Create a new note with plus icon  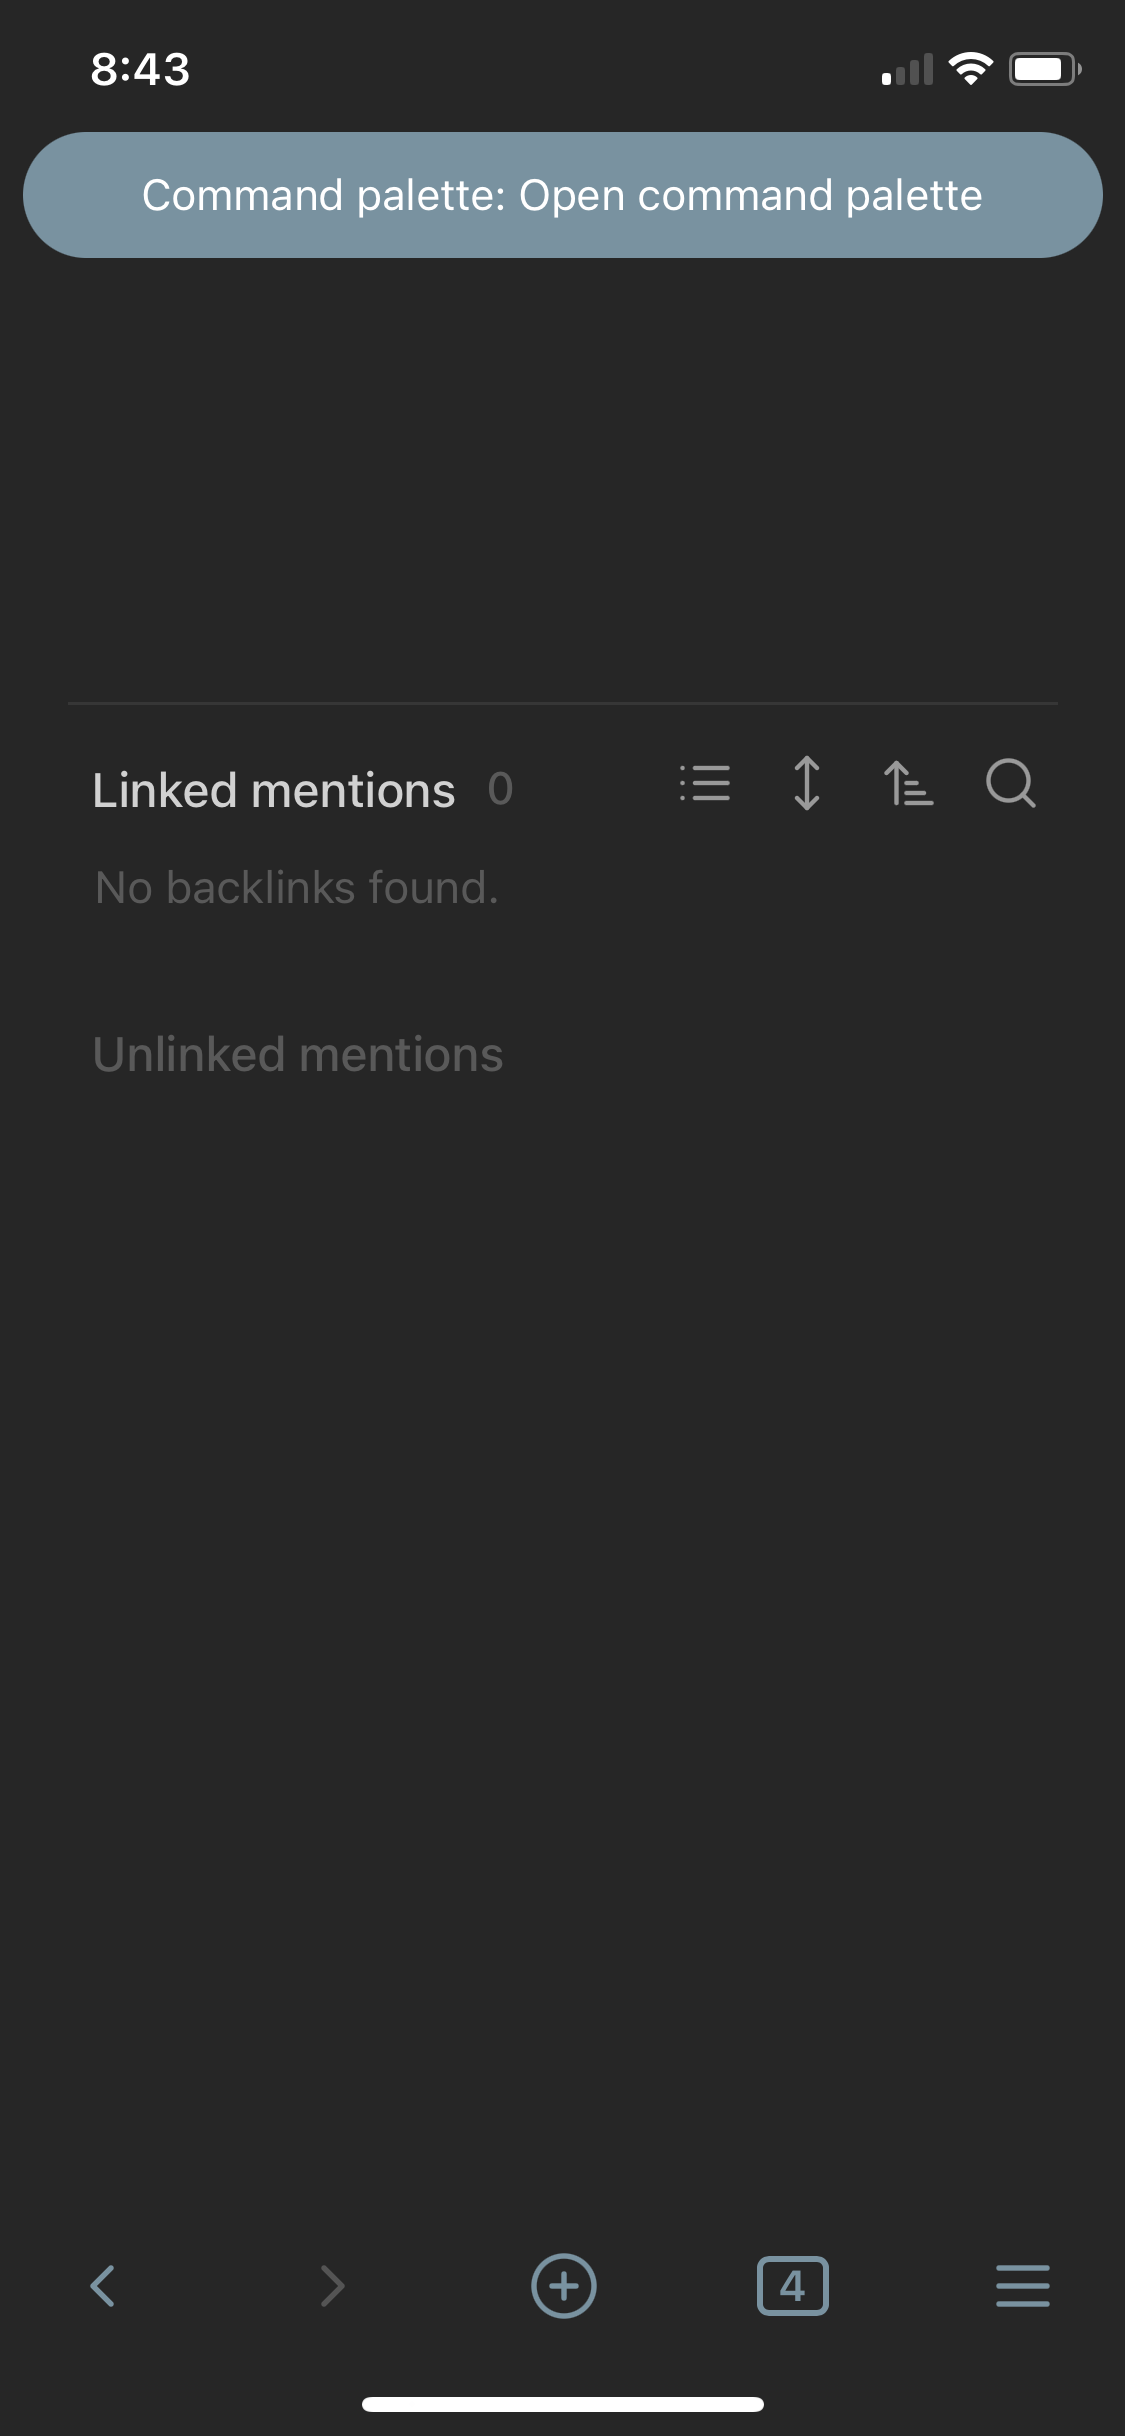[563, 2286]
